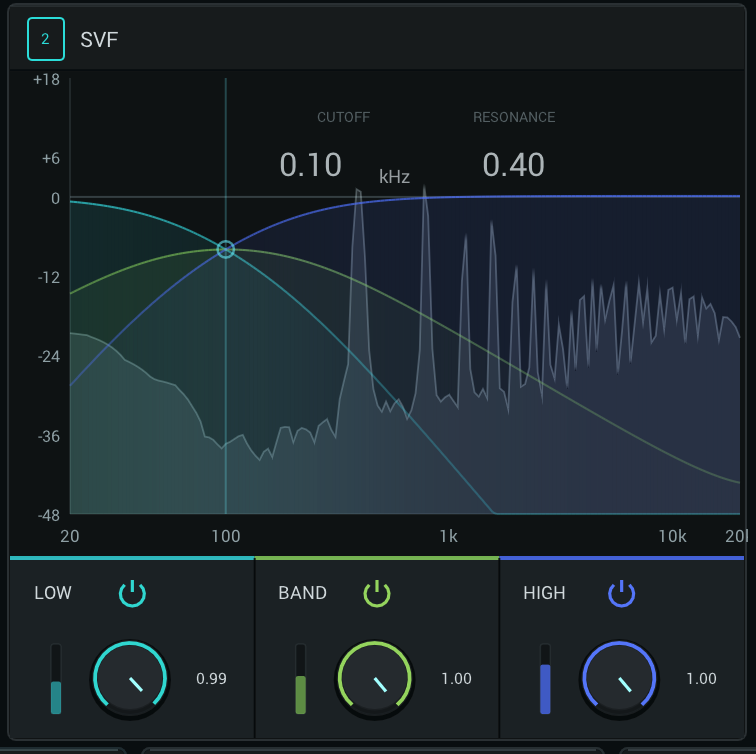Click the 100 frequency axis label
The height and width of the screenshot is (754, 756).
(226, 536)
